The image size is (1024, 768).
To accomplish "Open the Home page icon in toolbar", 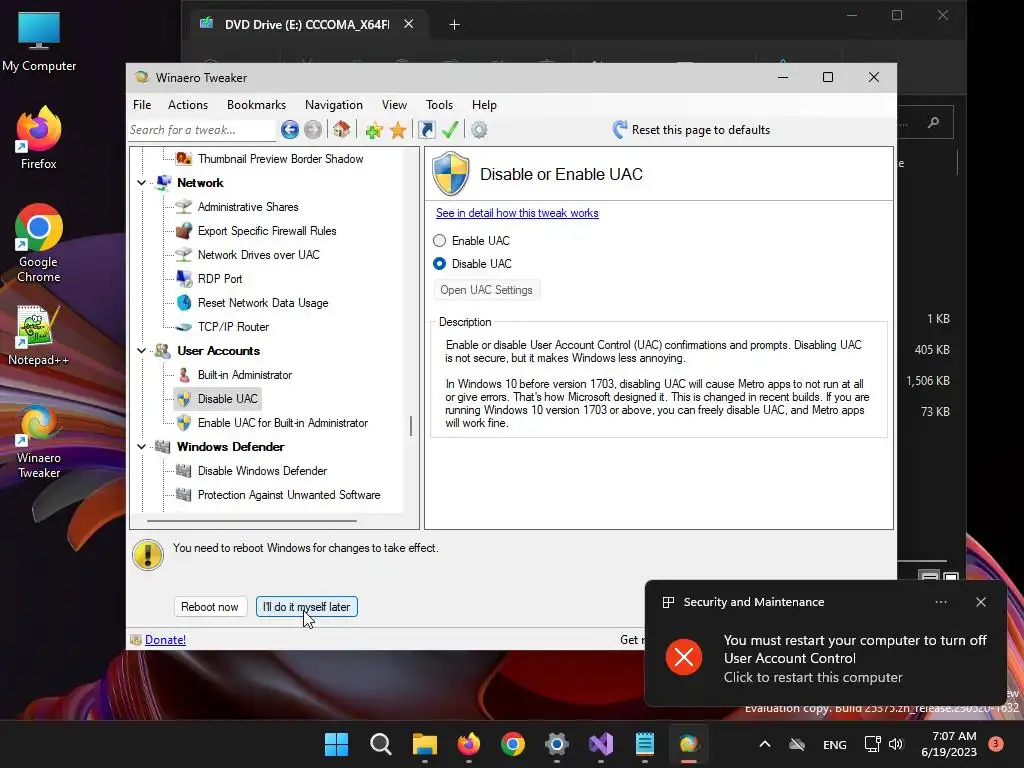I will point(341,129).
